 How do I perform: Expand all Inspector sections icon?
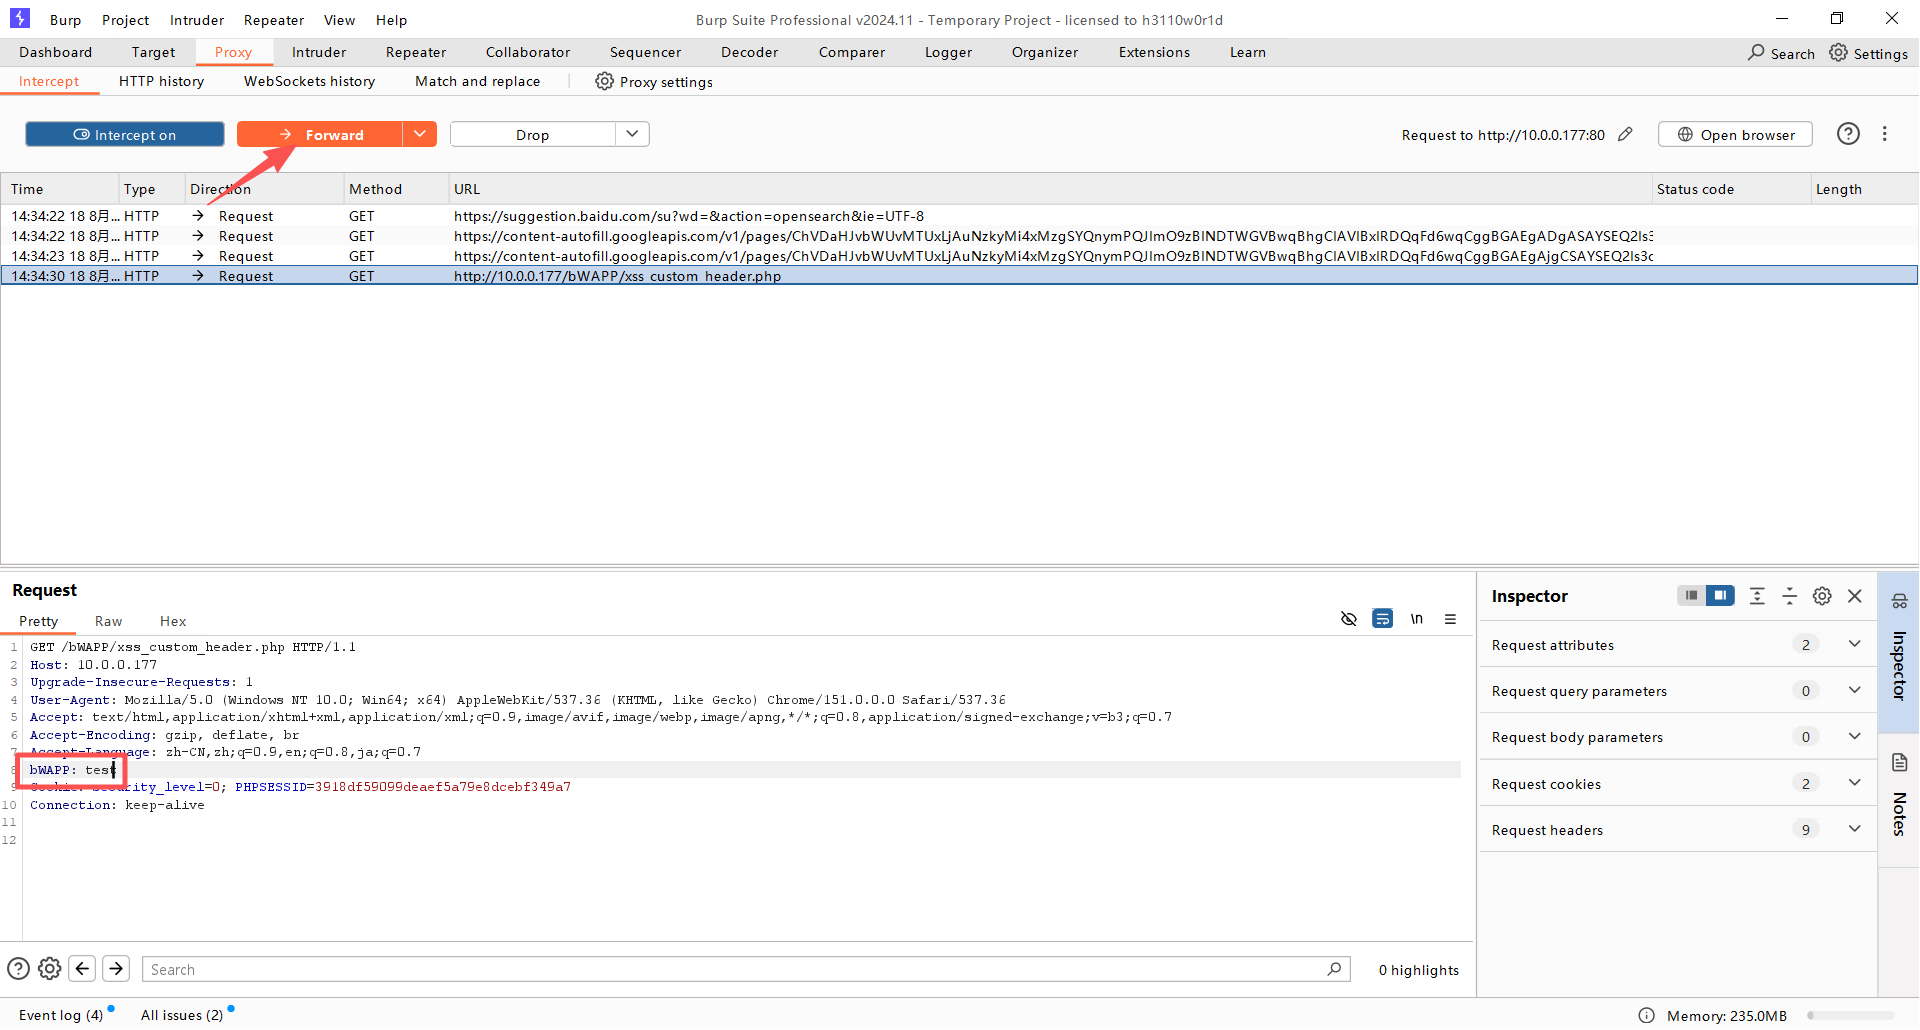[x=1757, y=596]
